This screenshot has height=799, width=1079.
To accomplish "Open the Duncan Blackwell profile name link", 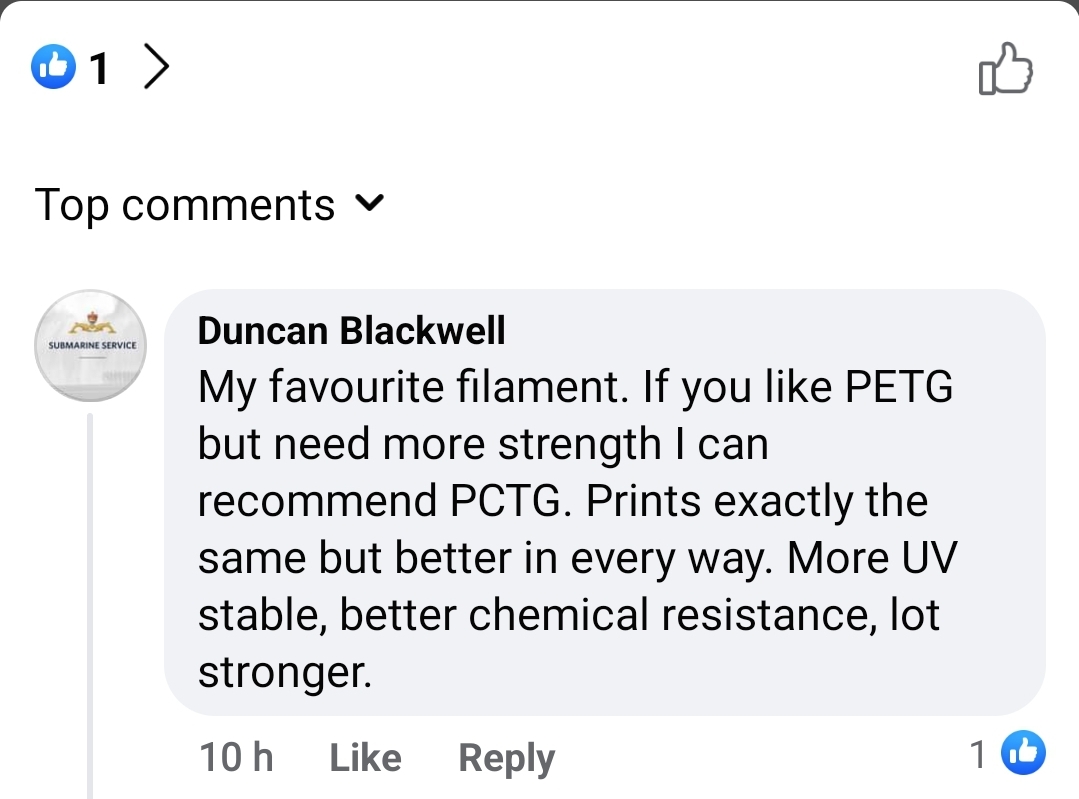I will [x=351, y=330].
